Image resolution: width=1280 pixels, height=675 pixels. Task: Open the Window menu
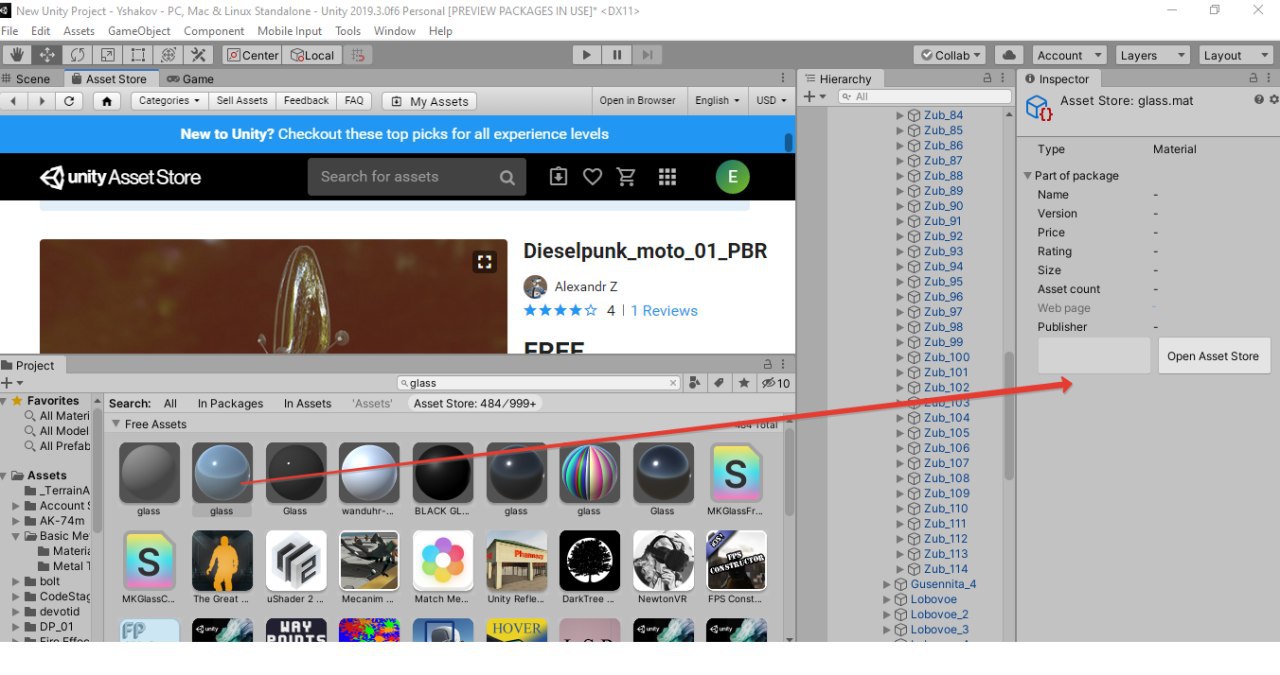394,31
